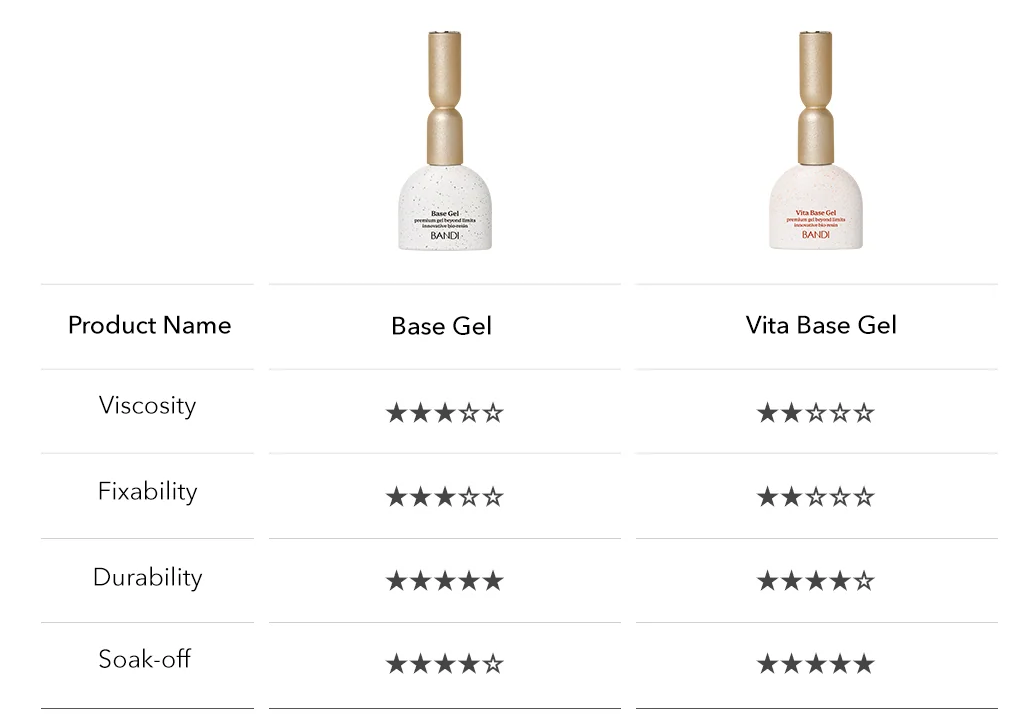The width and height of the screenshot is (1027, 725).
Task: Select the Base Gel fixability star rating
Action: coord(444,497)
